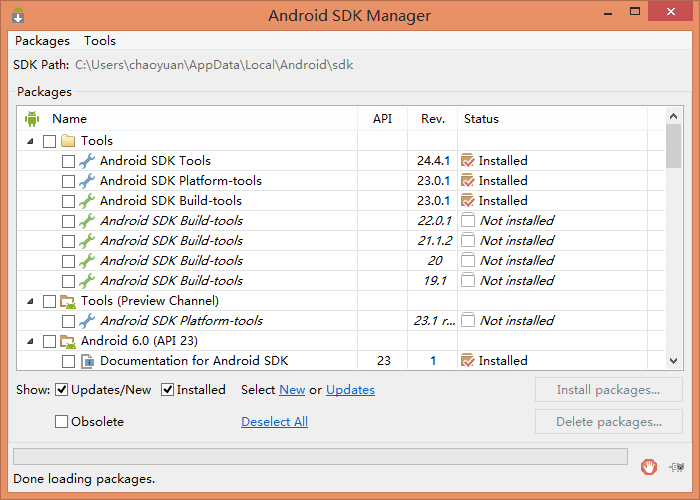Click not-installed status icon for Build-tools 19.1

(467, 280)
